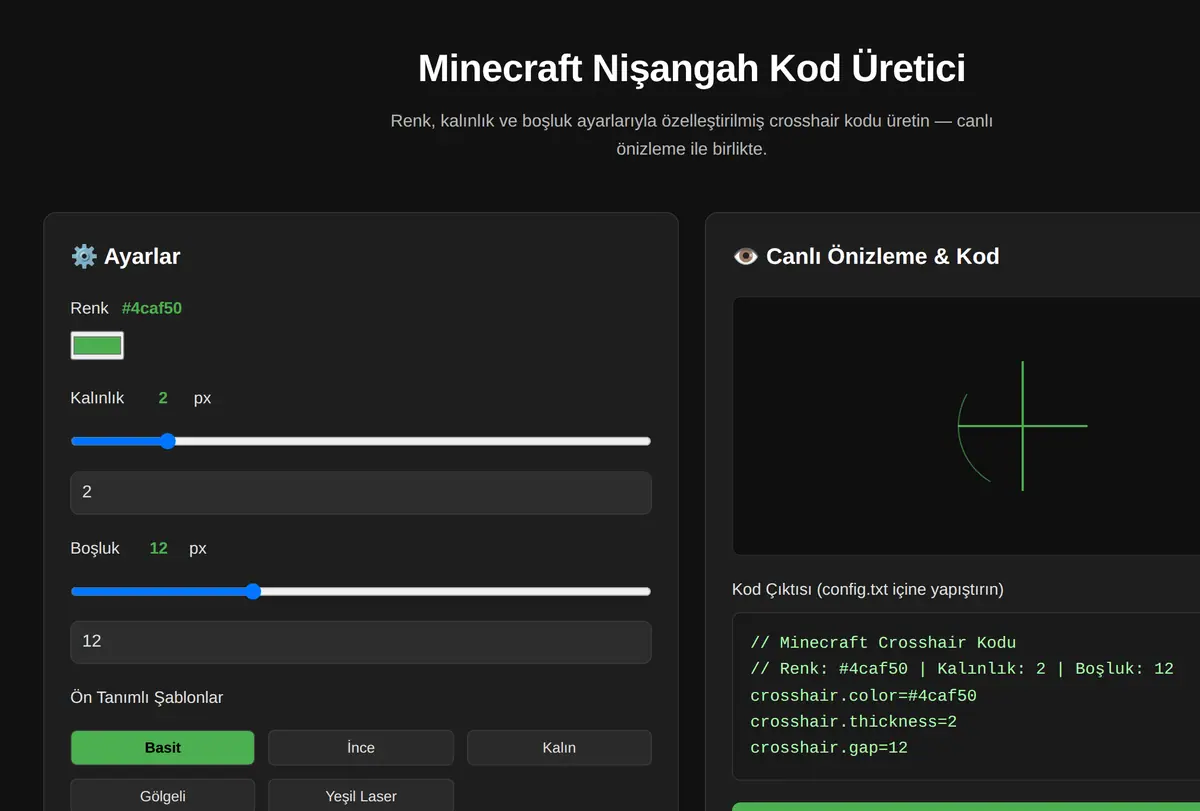Open the green Renk color picker swatch
This screenshot has height=811, width=1200.
(97, 346)
